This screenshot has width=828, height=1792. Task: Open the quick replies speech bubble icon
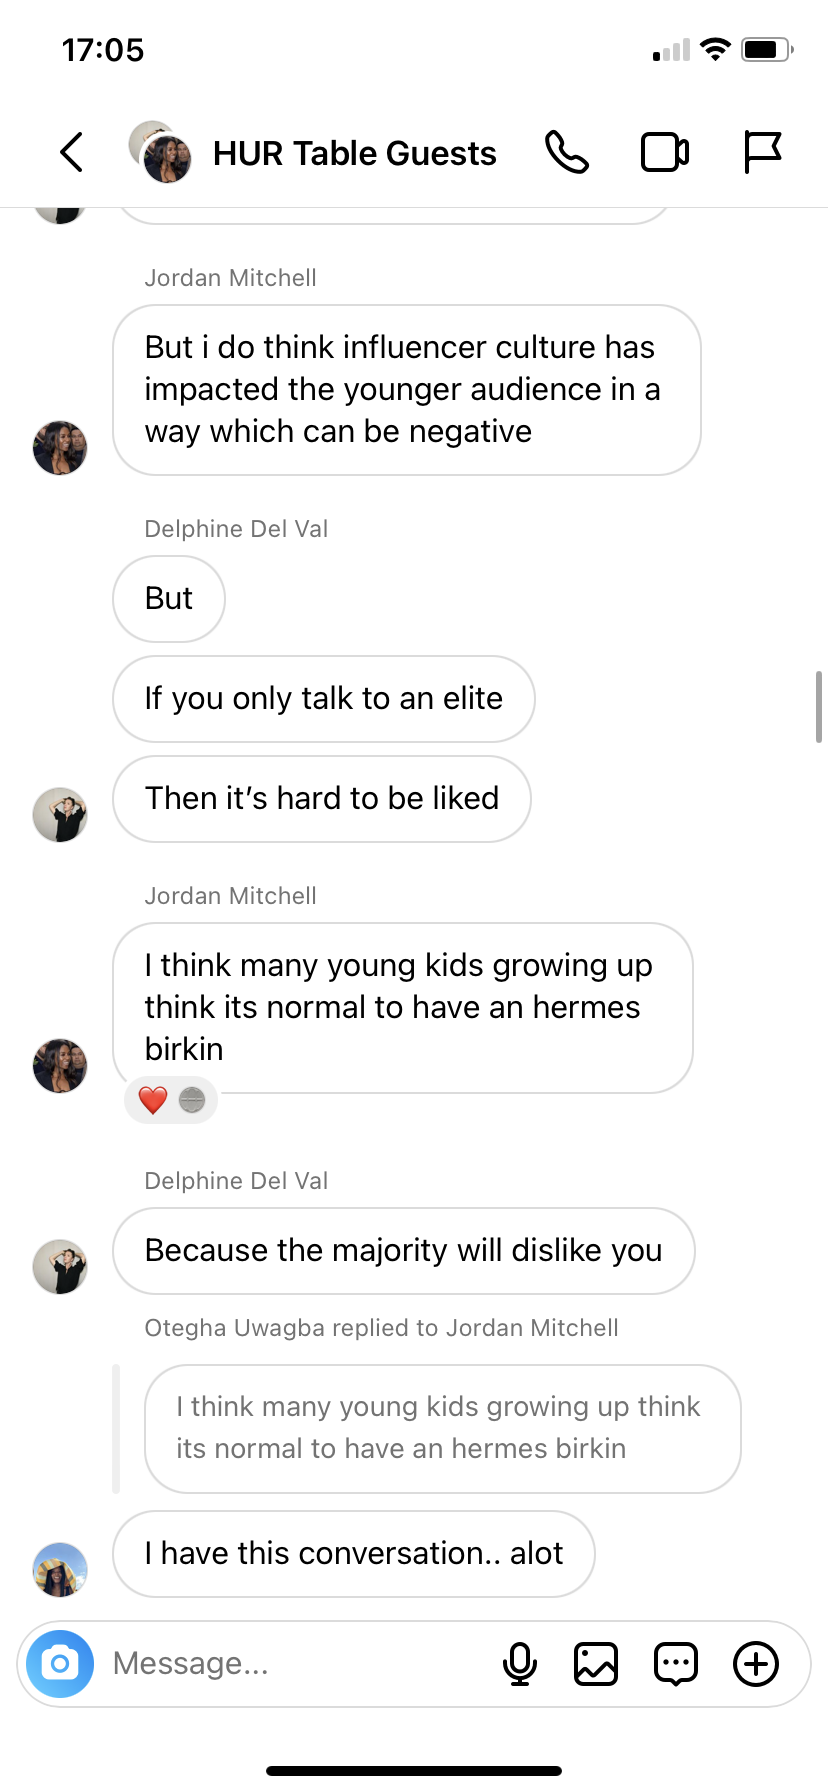[676, 1664]
